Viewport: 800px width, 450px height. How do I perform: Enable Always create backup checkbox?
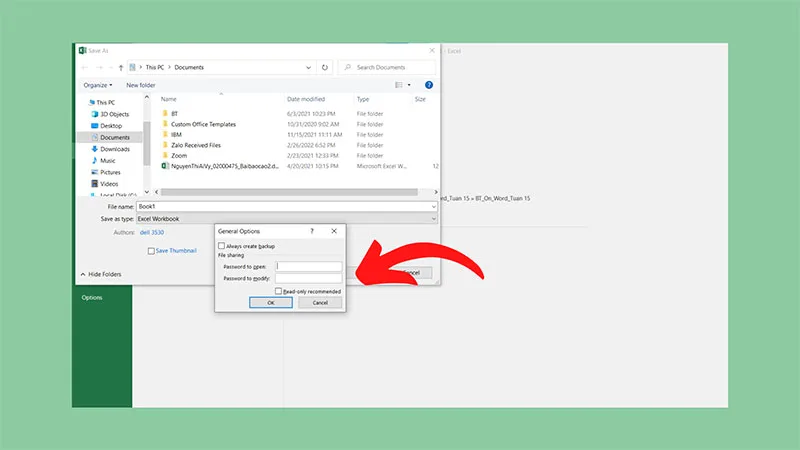221,246
